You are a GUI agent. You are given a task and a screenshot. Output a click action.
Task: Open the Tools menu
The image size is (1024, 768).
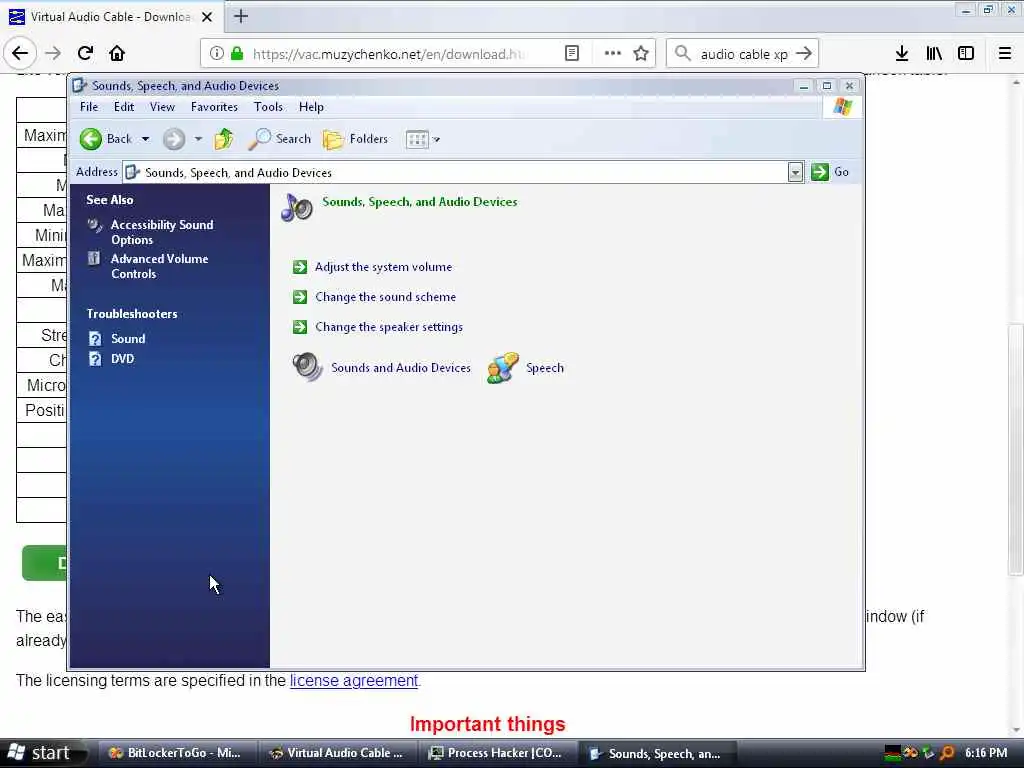coord(268,106)
